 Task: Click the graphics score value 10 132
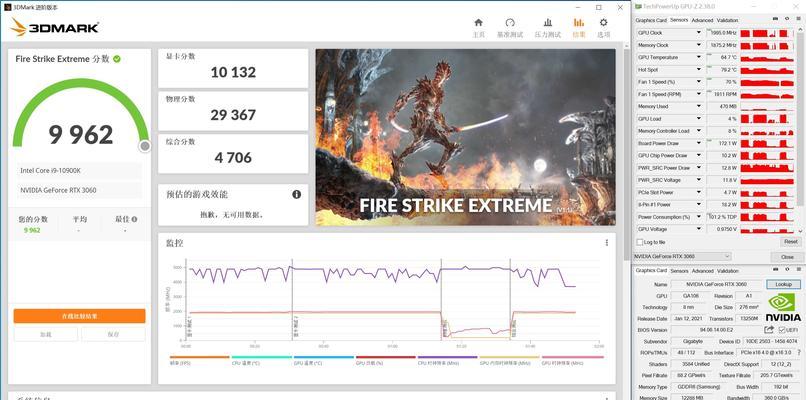pos(233,72)
